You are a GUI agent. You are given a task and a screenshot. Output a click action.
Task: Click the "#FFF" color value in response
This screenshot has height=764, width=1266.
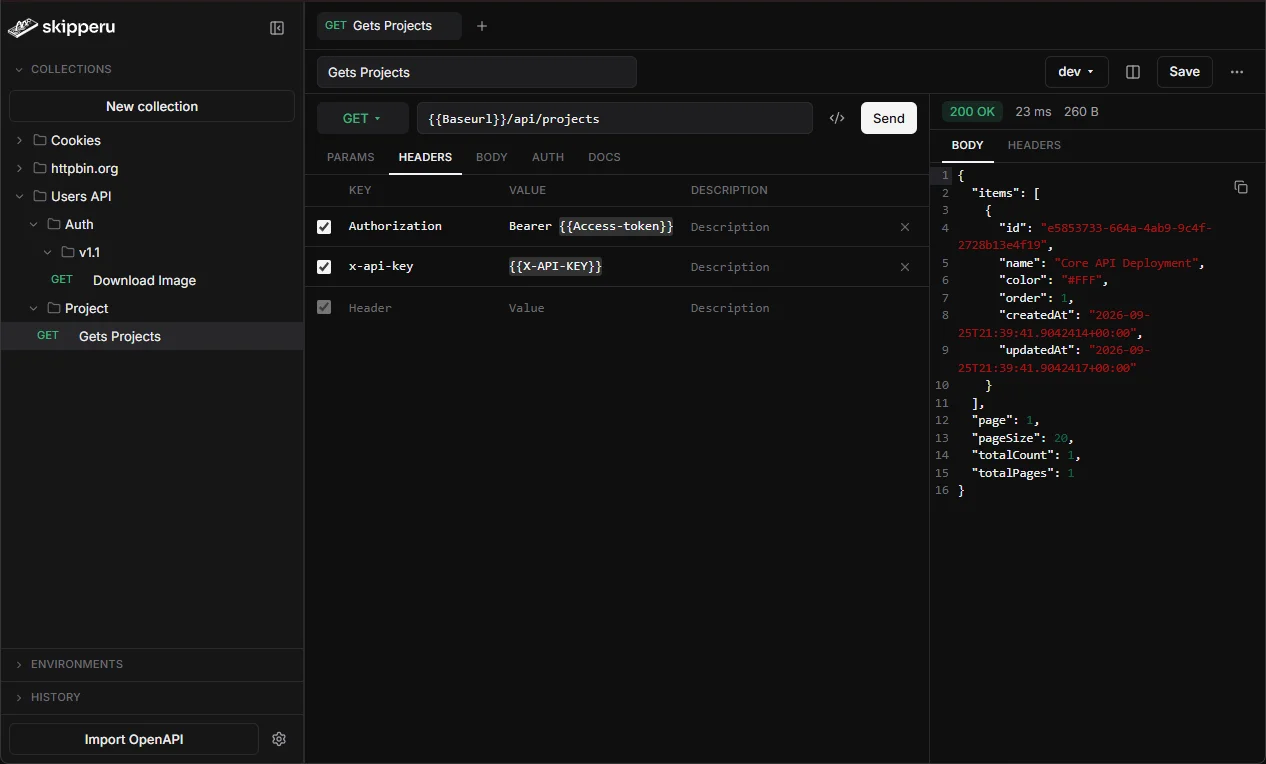point(1080,281)
